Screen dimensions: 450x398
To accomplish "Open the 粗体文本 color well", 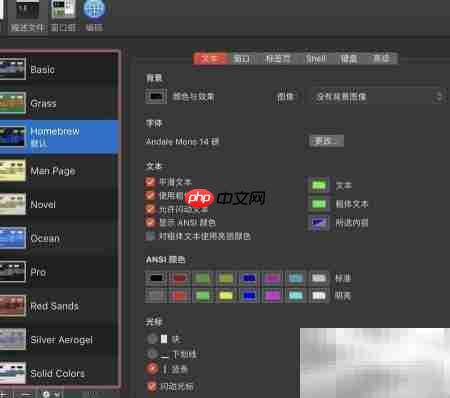I will tap(319, 204).
